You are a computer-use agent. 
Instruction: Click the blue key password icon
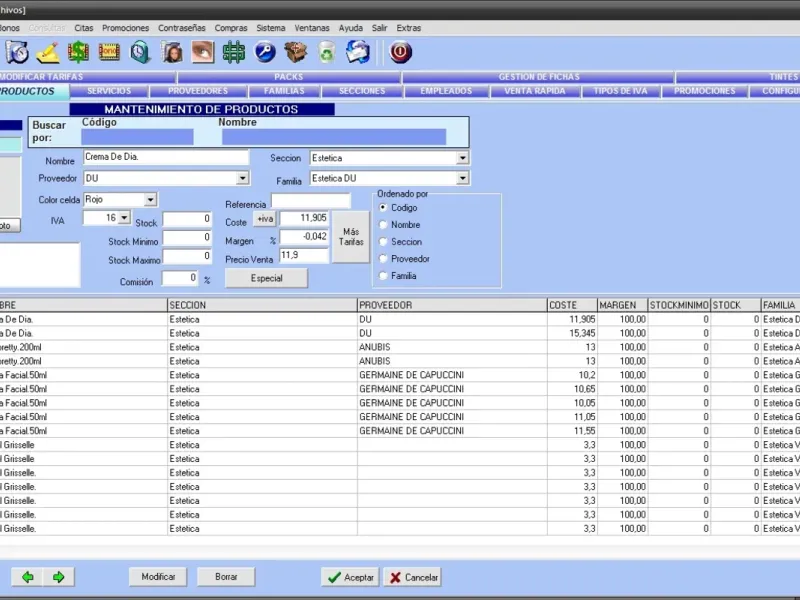tap(265, 52)
